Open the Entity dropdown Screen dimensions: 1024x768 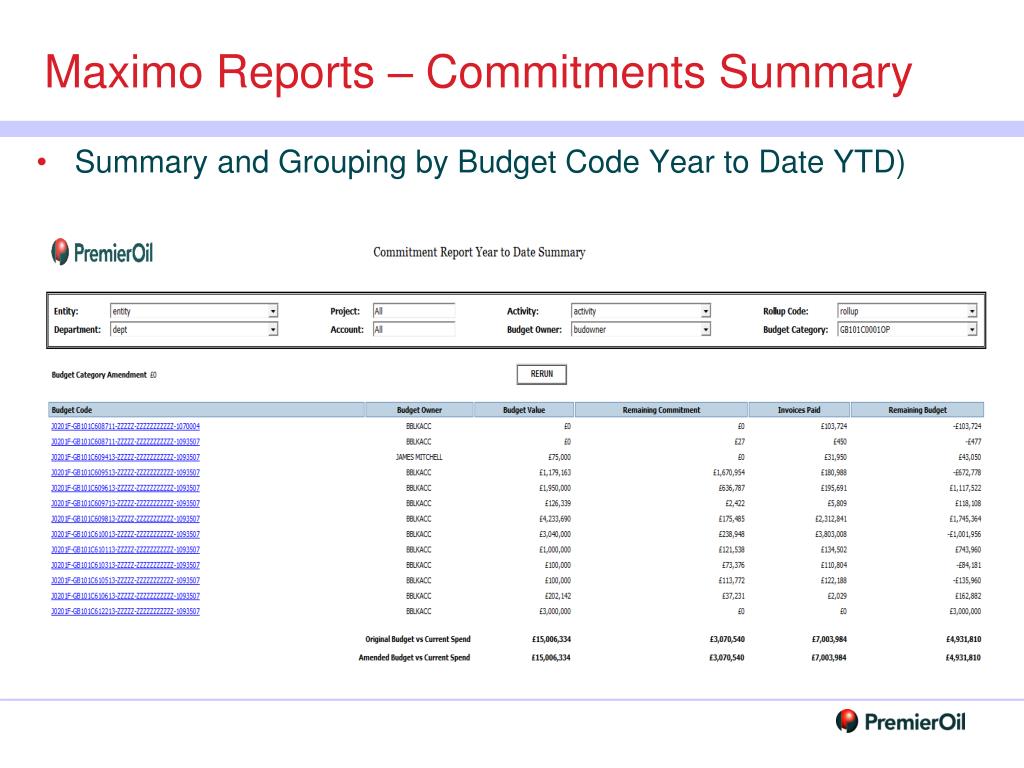click(194, 312)
